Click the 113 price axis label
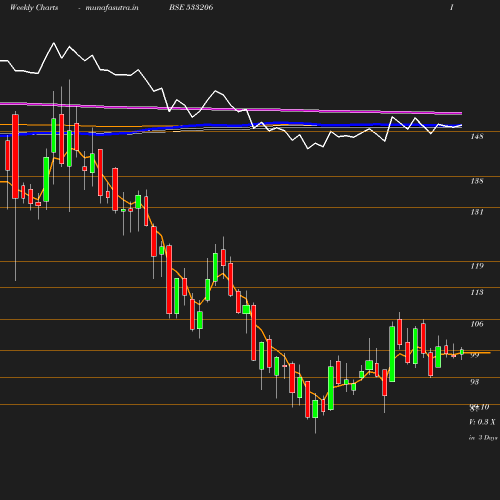The width and height of the screenshot is (500, 500). click(x=477, y=292)
